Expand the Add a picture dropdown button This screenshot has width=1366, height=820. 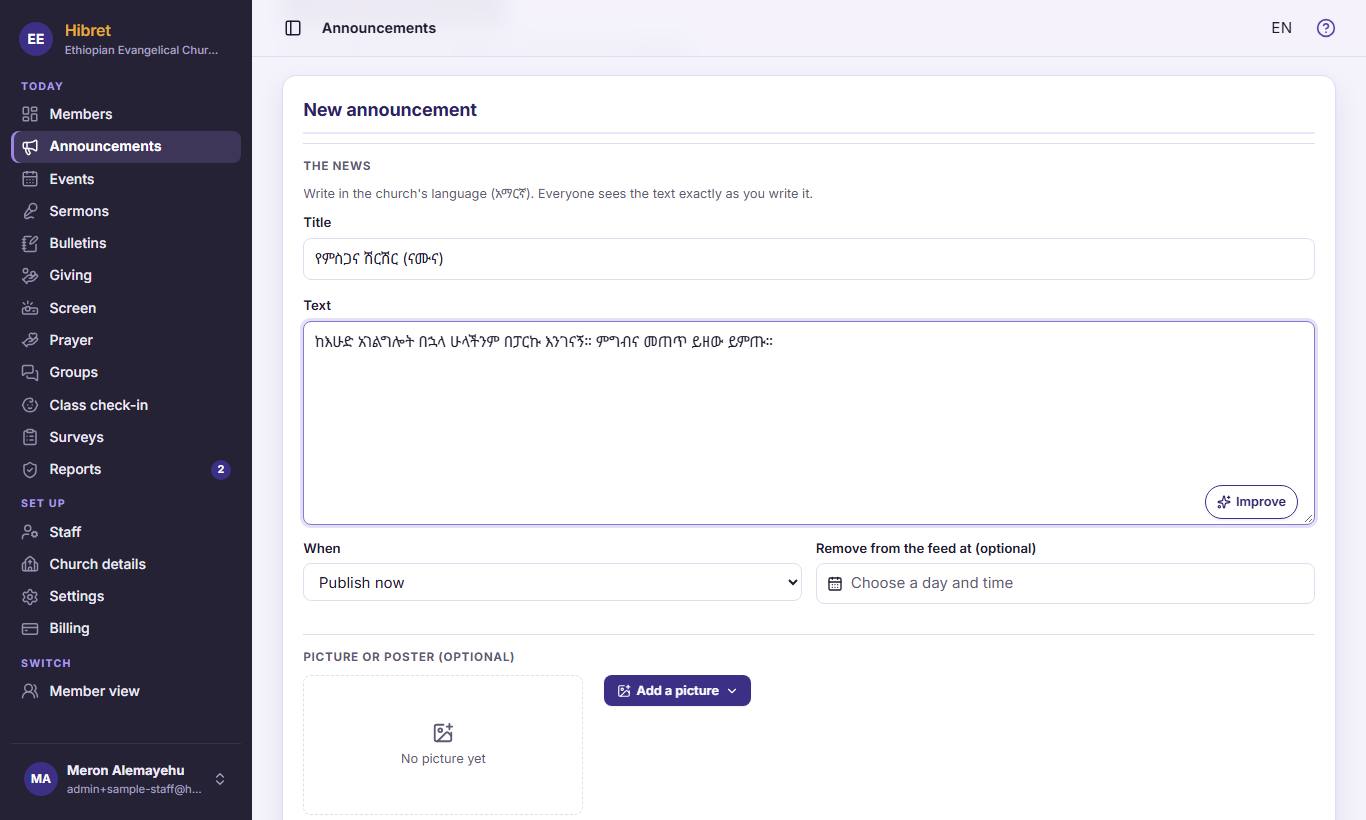click(677, 690)
